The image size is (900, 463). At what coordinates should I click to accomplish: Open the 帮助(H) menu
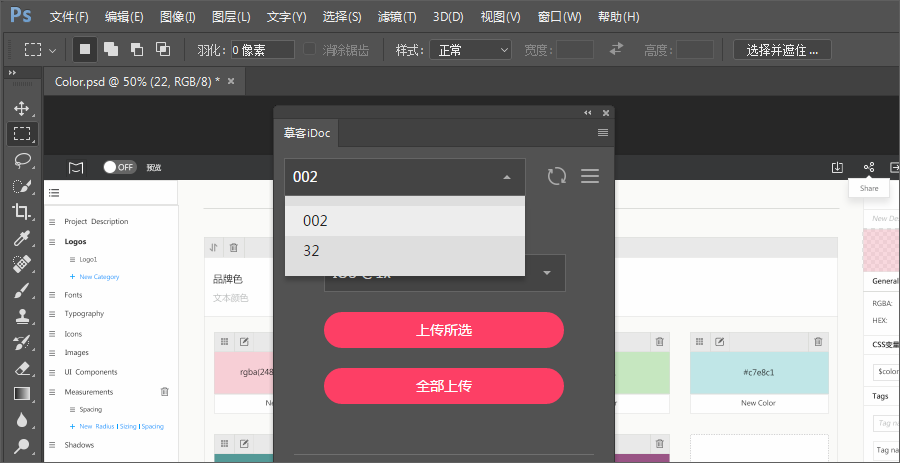pos(618,17)
